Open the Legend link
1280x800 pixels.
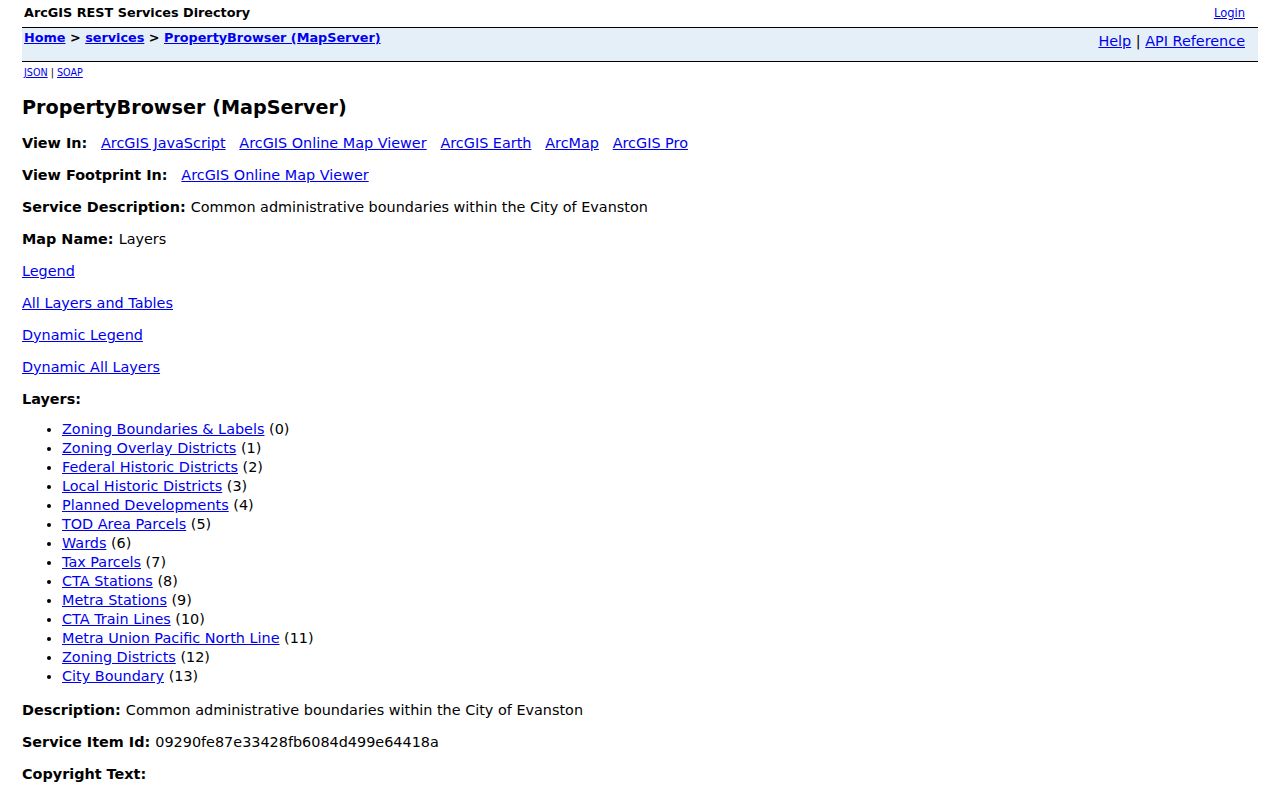coord(48,271)
